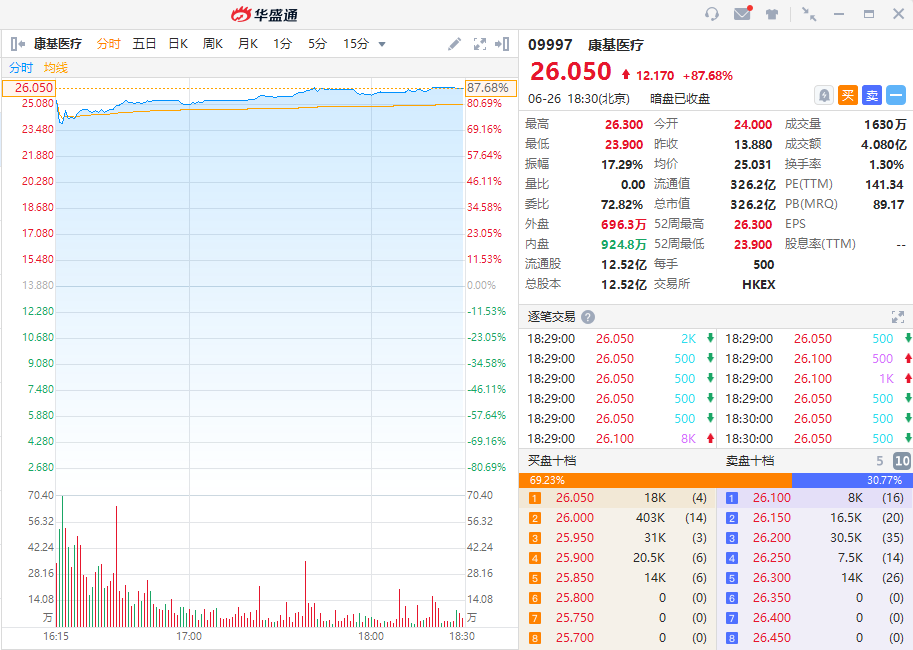The width and height of the screenshot is (913, 650).
Task: Click the 87.68% label on chart axis
Action: (x=491, y=88)
